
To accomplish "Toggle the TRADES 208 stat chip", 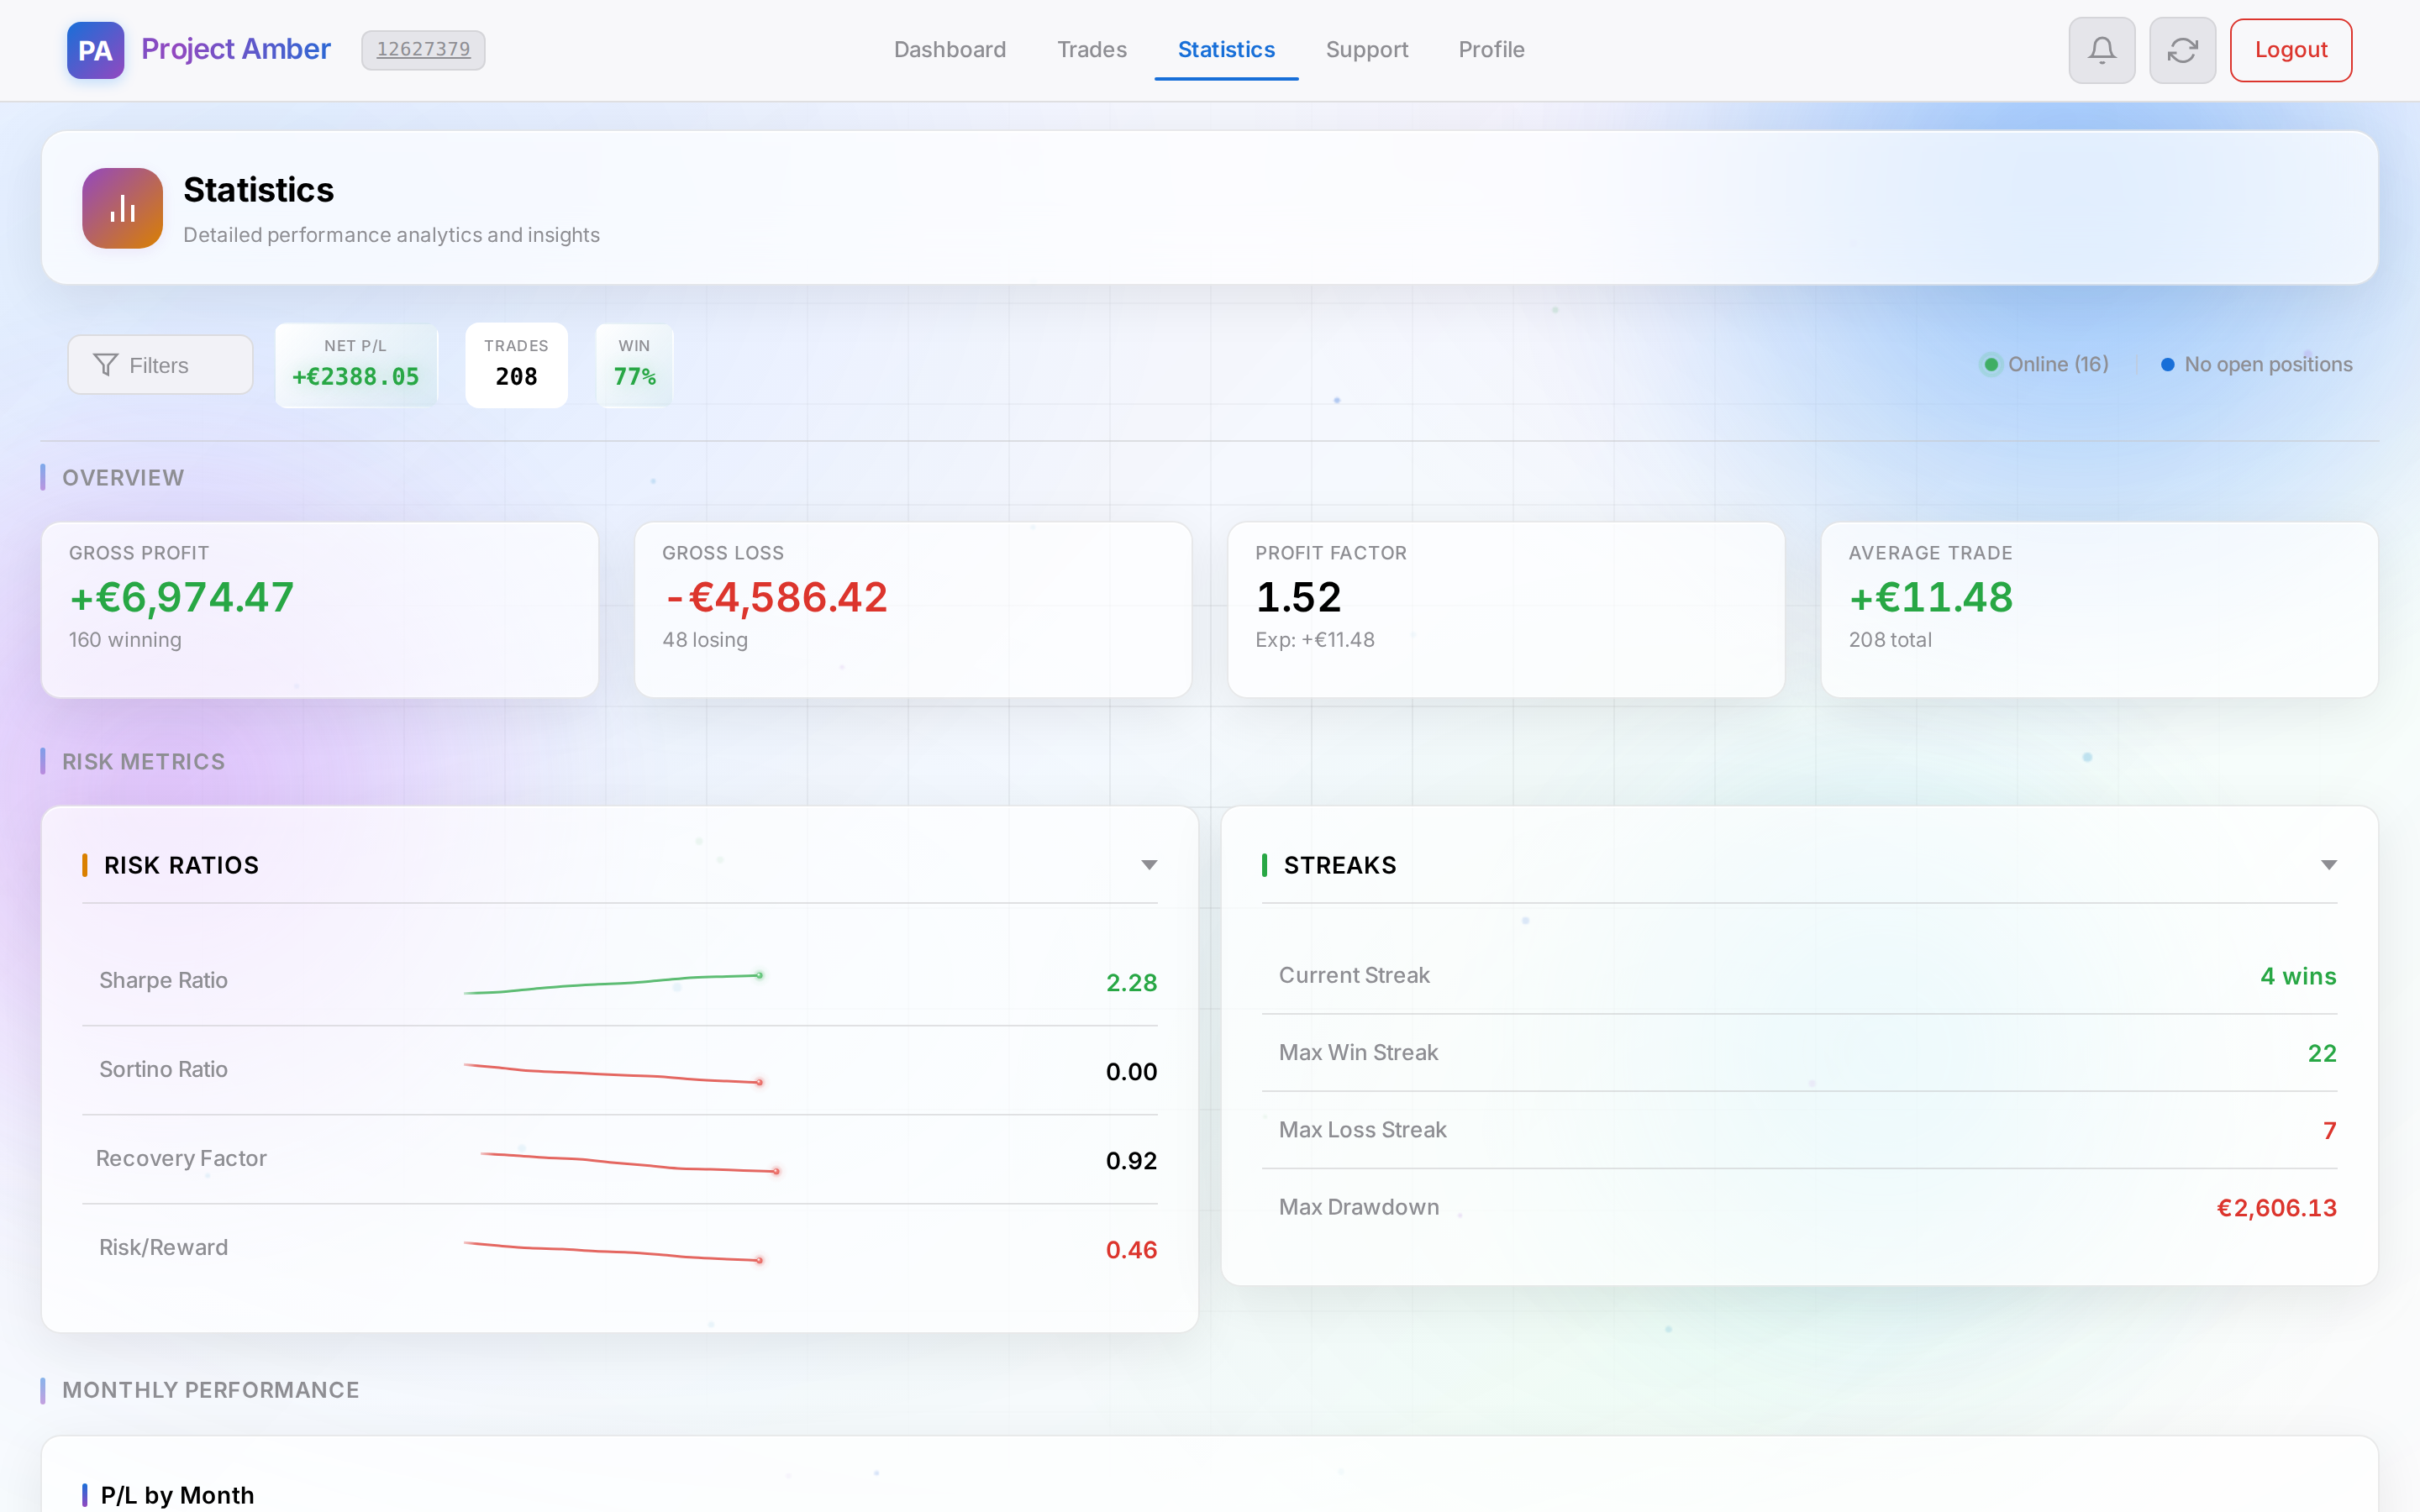I will click(516, 364).
